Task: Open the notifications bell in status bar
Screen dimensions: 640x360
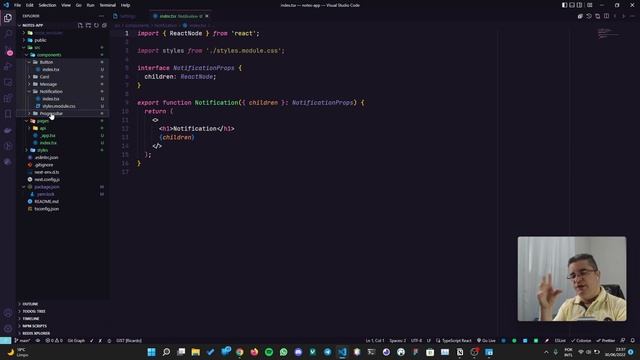Action: pyautogui.click(x=633, y=340)
